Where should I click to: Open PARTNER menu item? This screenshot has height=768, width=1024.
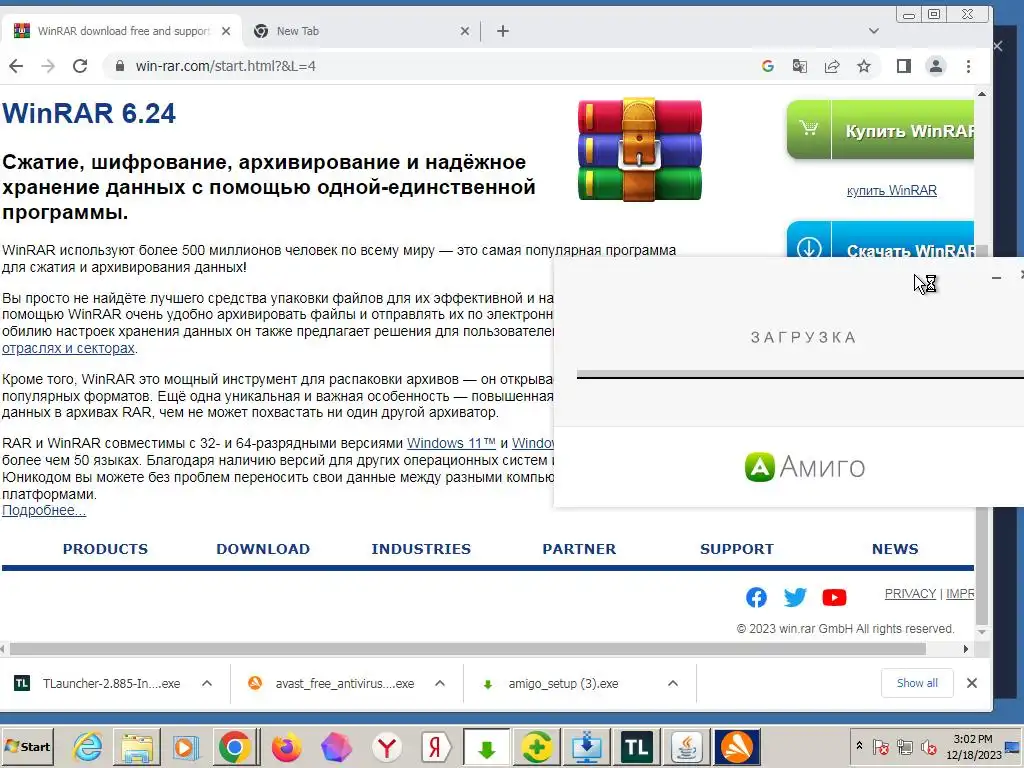point(579,549)
